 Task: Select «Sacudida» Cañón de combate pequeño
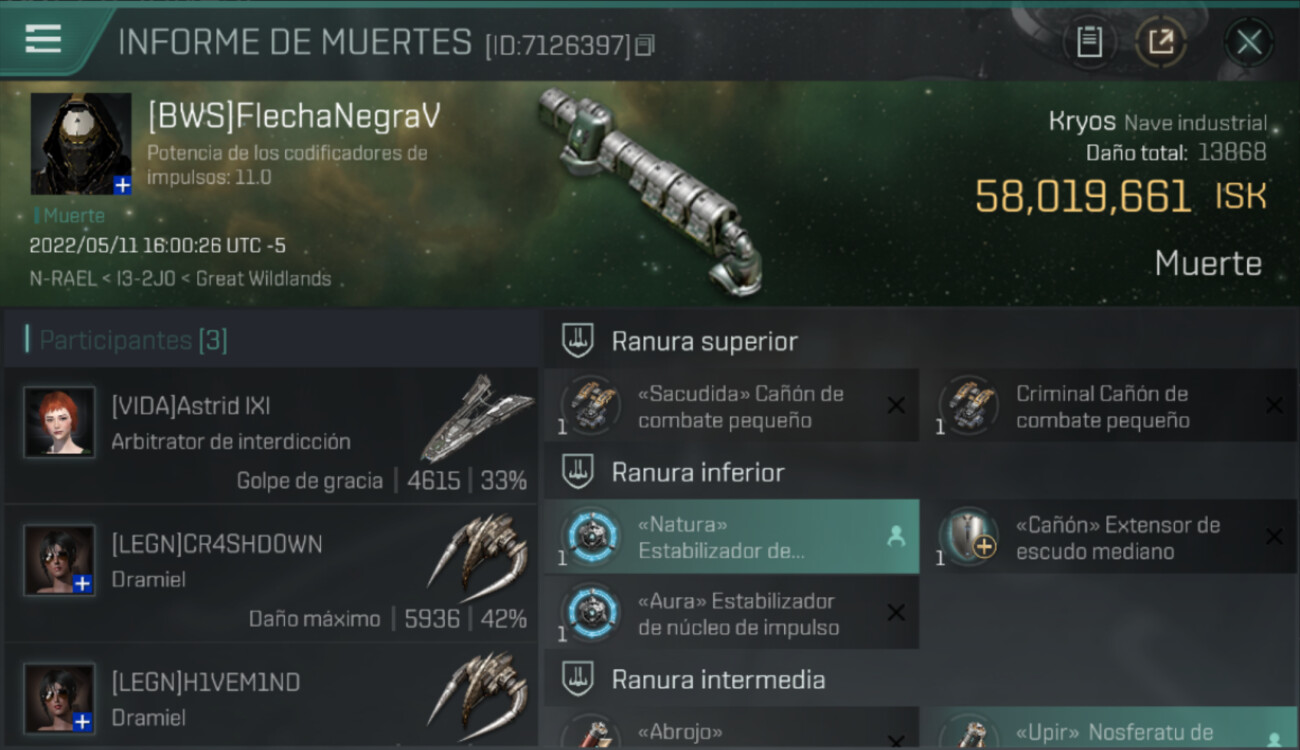click(x=731, y=407)
